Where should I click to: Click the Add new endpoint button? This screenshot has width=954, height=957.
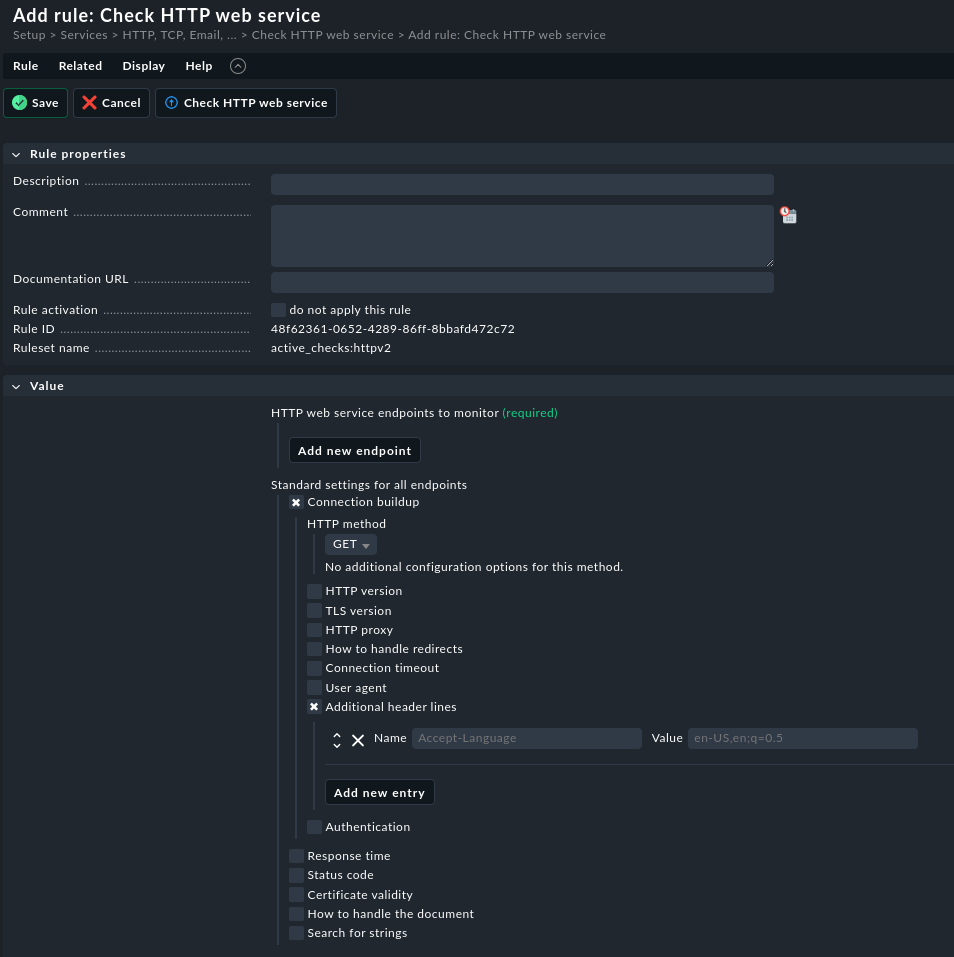354,450
